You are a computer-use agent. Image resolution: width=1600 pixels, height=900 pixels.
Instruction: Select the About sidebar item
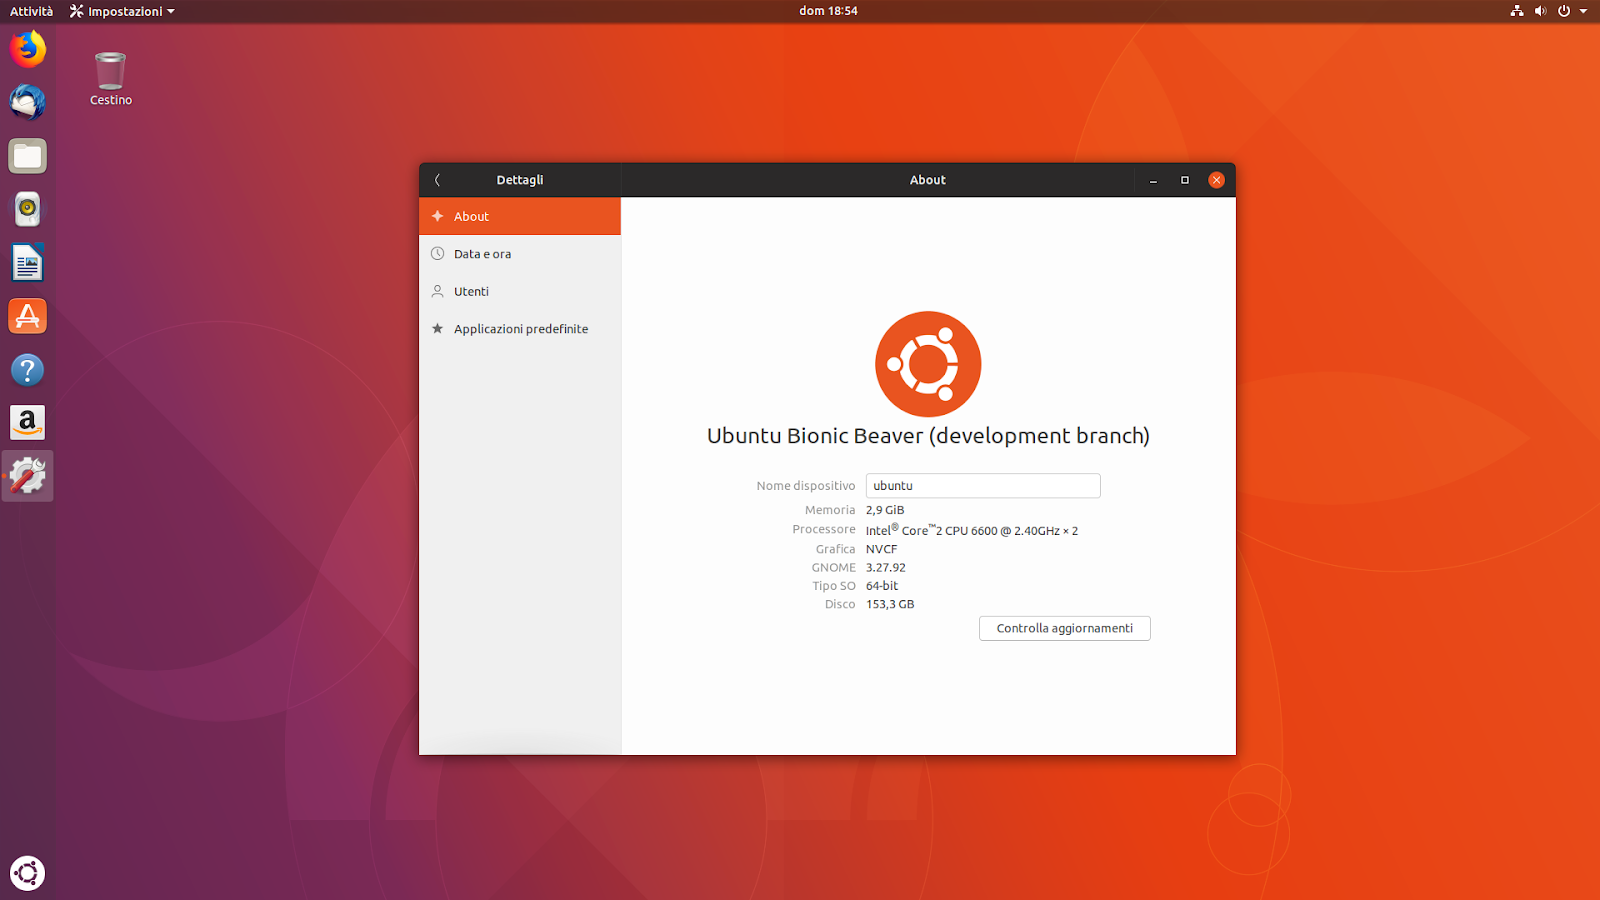[520, 216]
